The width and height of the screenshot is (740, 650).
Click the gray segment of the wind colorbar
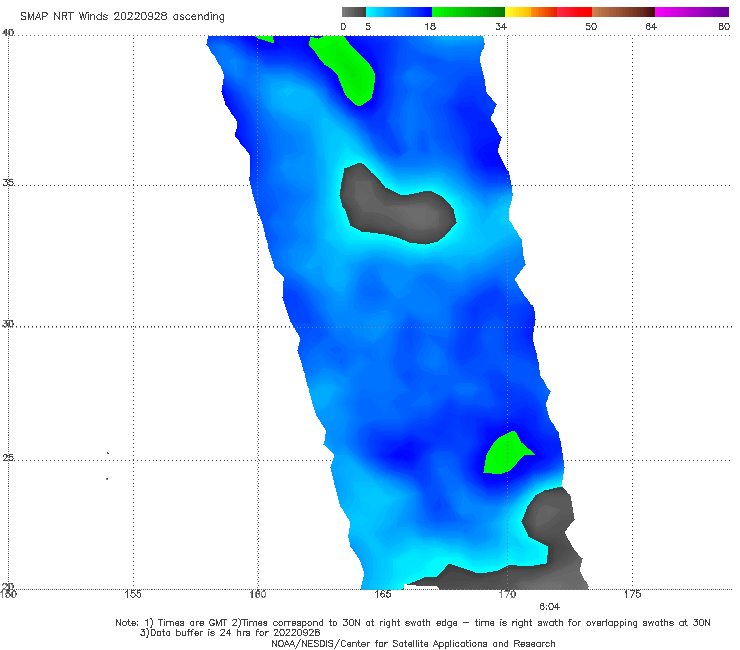pos(353,12)
